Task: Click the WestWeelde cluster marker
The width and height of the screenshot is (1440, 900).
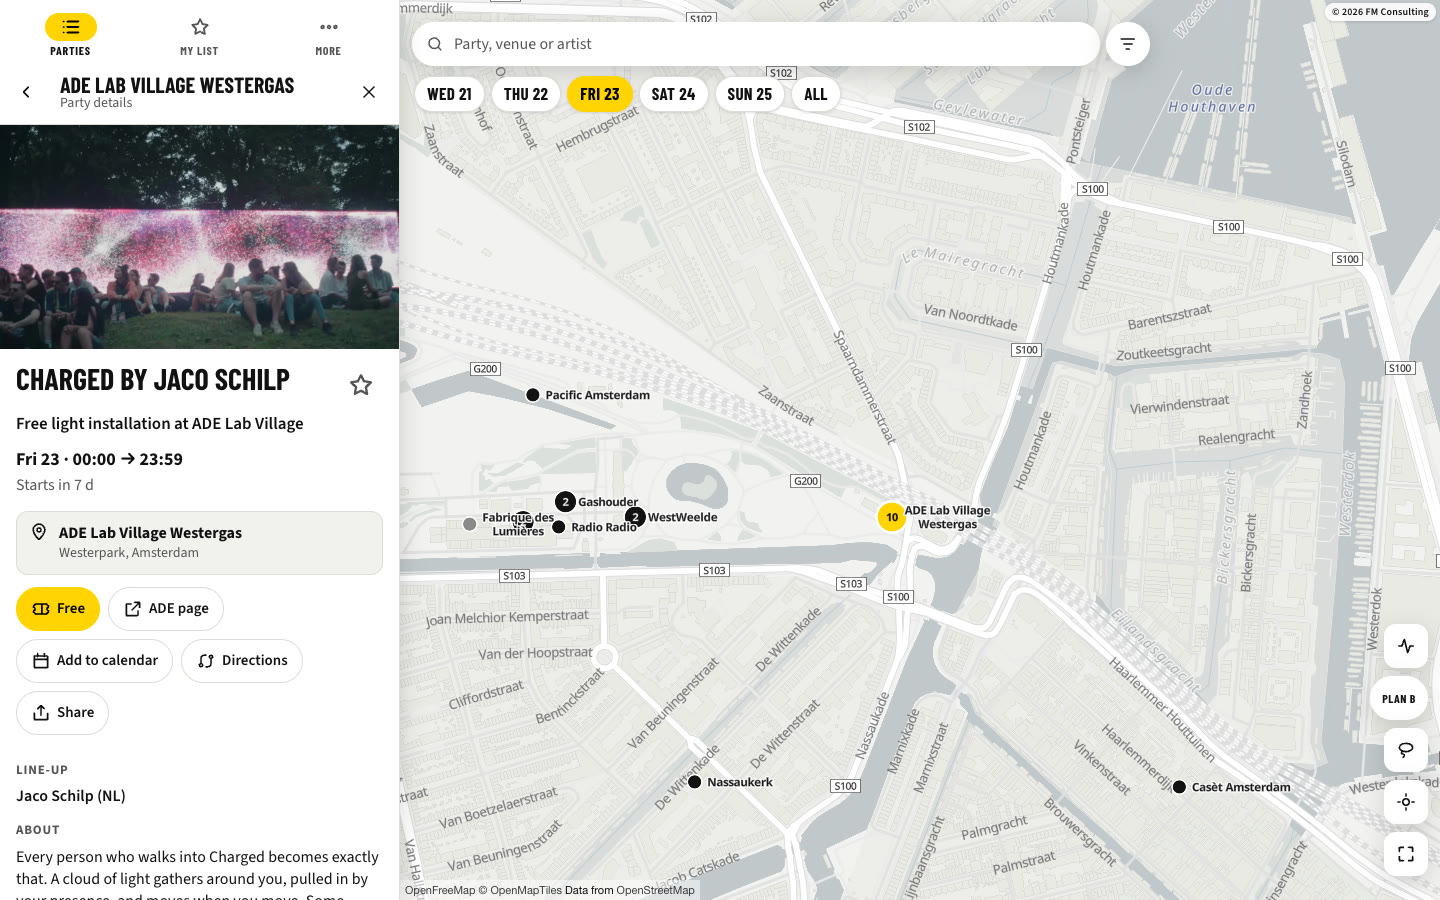Action: 635,517
